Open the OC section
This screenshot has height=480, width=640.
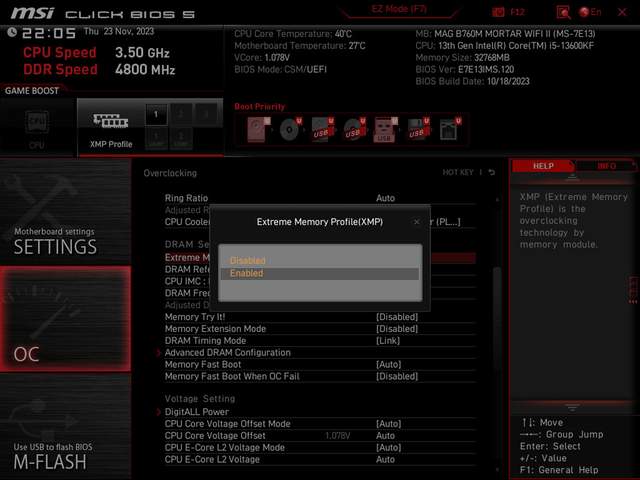[x=65, y=319]
